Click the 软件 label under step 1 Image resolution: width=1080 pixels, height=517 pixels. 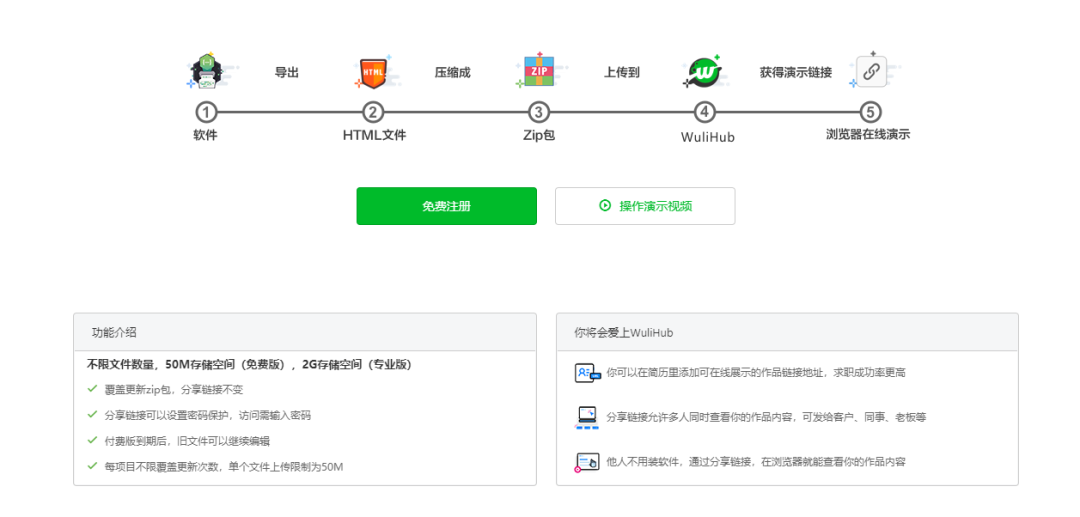point(205,135)
